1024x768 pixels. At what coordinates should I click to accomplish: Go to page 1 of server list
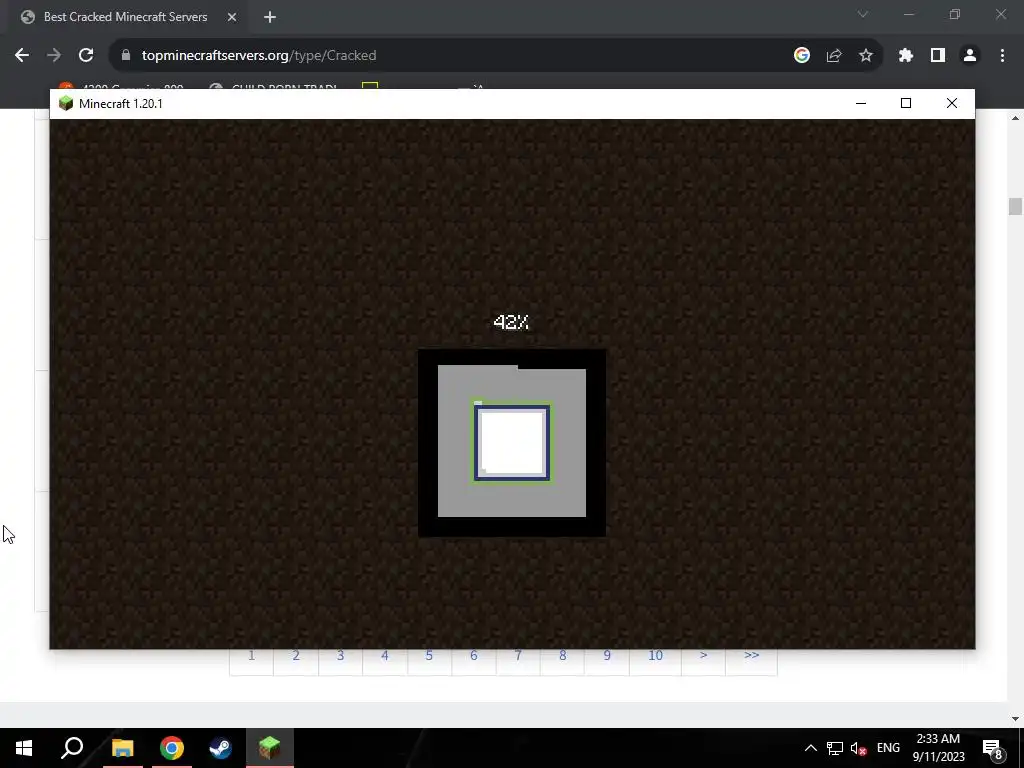click(251, 656)
